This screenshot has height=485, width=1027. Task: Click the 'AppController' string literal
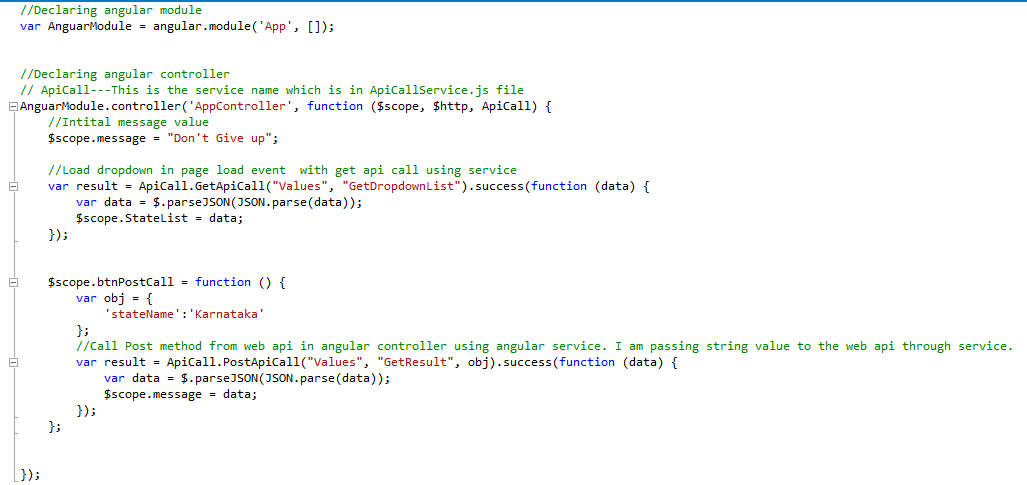tap(241, 106)
